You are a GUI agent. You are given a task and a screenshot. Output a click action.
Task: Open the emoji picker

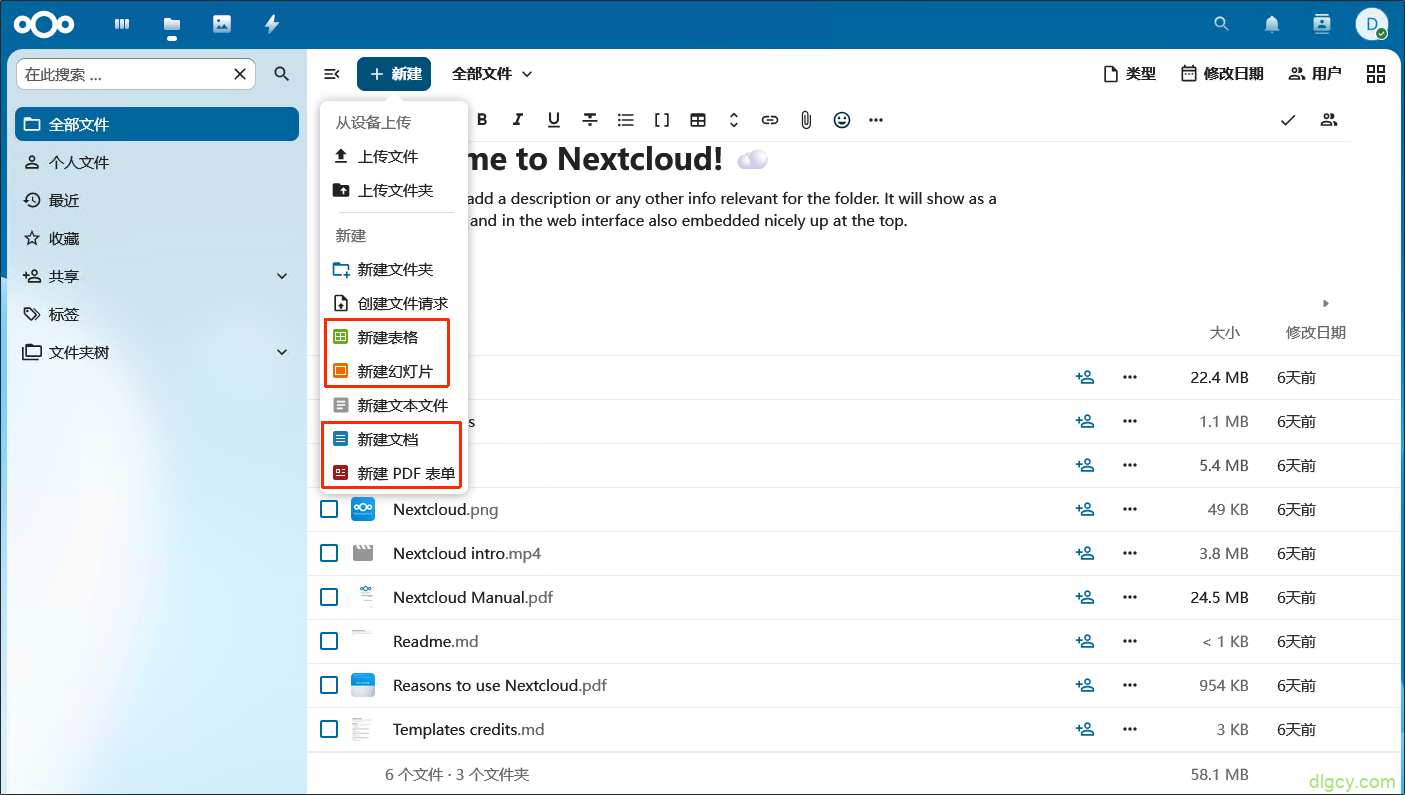pyautogui.click(x=842, y=120)
